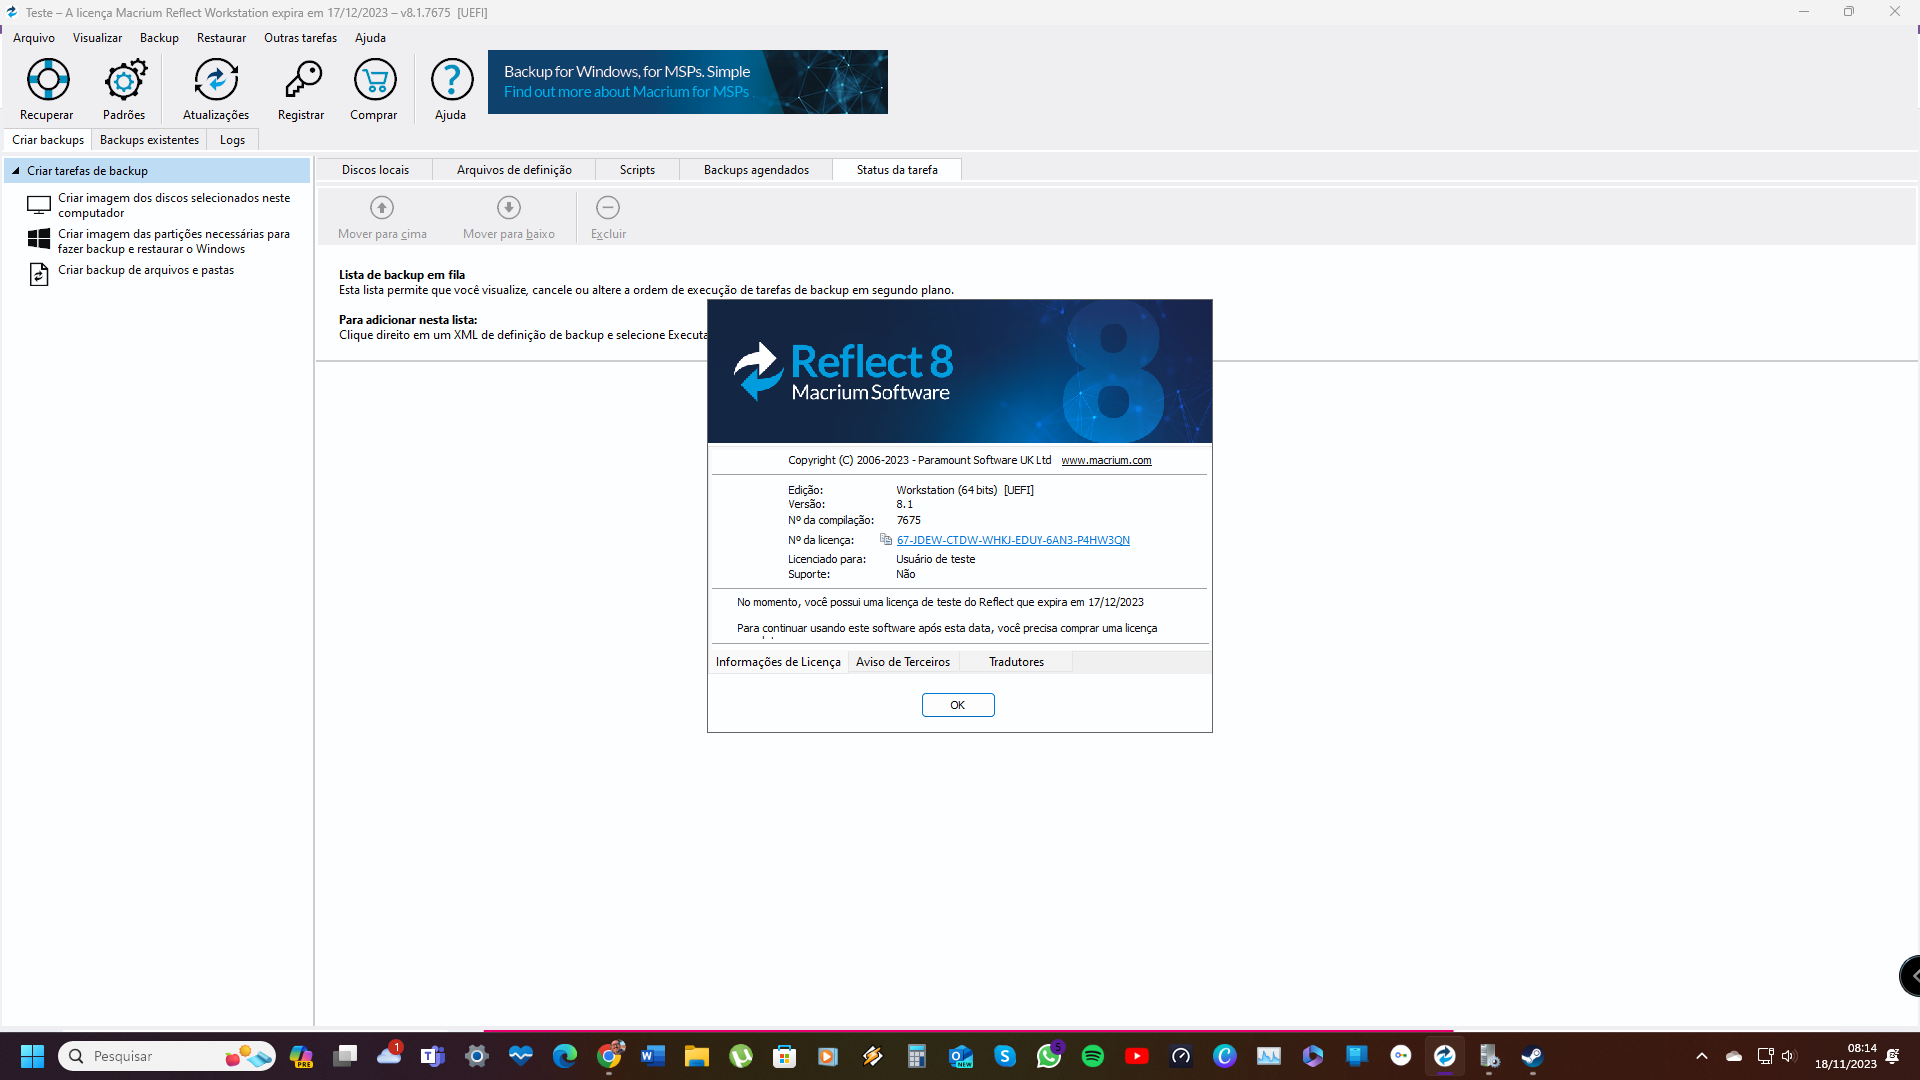Select Status da tarefa tab
The height and width of the screenshot is (1080, 1920).
pyautogui.click(x=897, y=170)
